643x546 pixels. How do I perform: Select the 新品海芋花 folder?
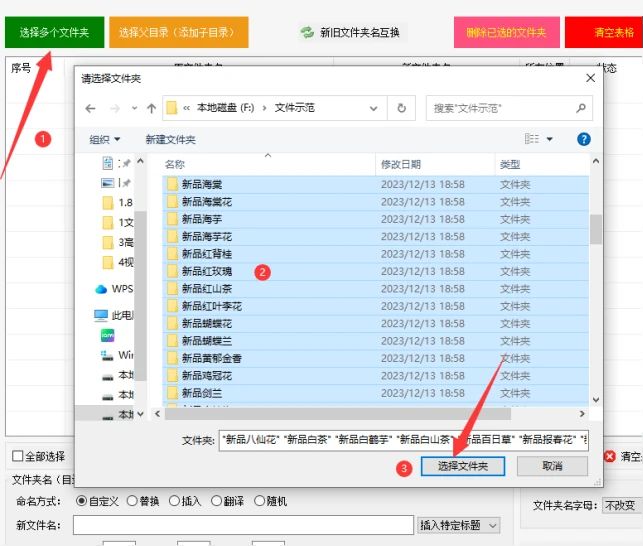tap(376, 237)
